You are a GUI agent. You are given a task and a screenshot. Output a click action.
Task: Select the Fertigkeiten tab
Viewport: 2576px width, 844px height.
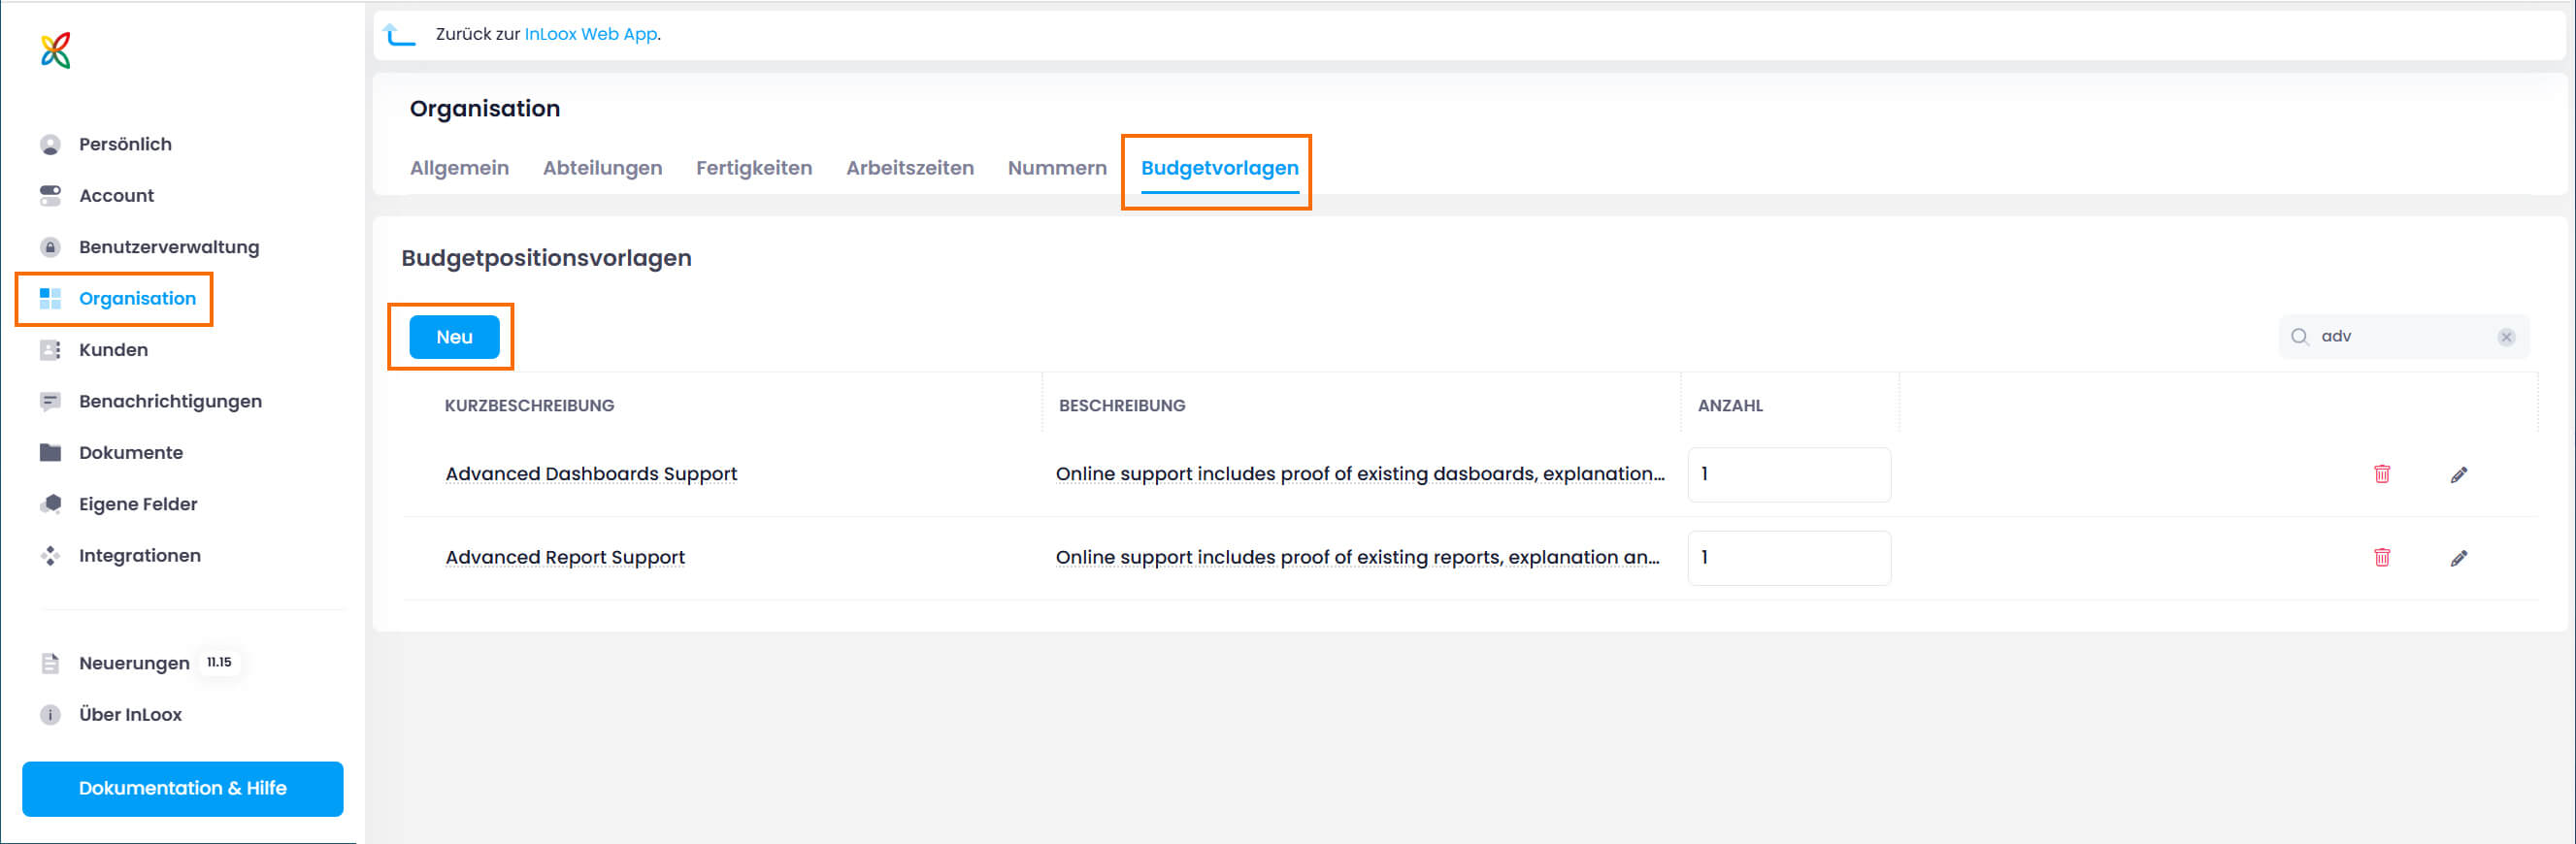tap(753, 168)
